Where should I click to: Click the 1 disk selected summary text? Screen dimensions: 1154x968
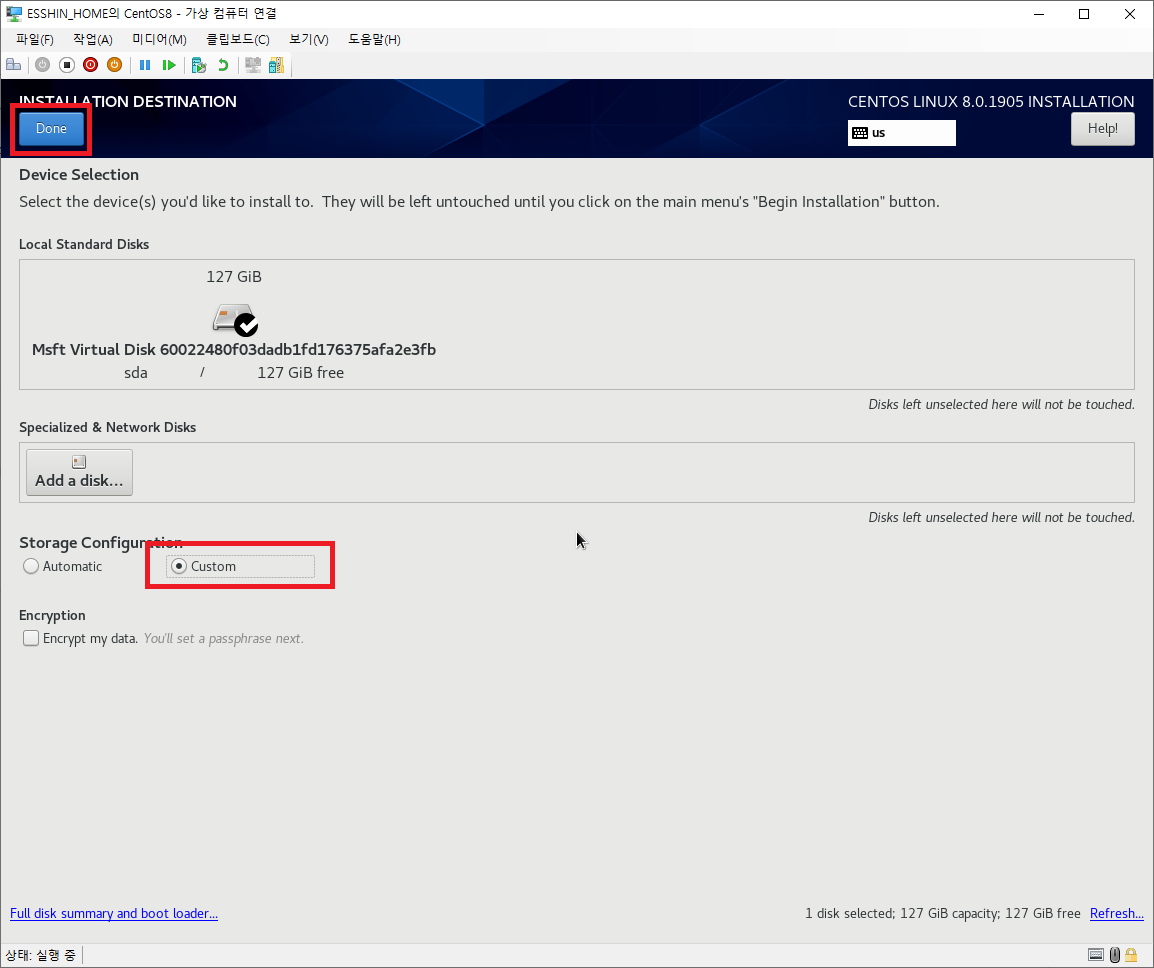click(942, 913)
